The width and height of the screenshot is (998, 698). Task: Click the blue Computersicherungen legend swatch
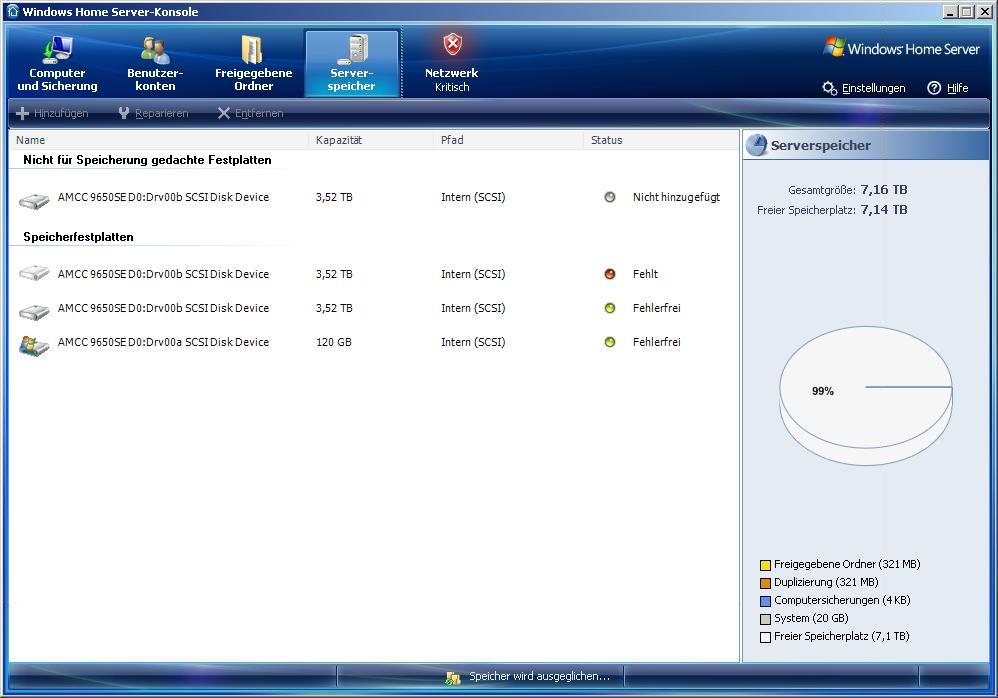(x=766, y=601)
